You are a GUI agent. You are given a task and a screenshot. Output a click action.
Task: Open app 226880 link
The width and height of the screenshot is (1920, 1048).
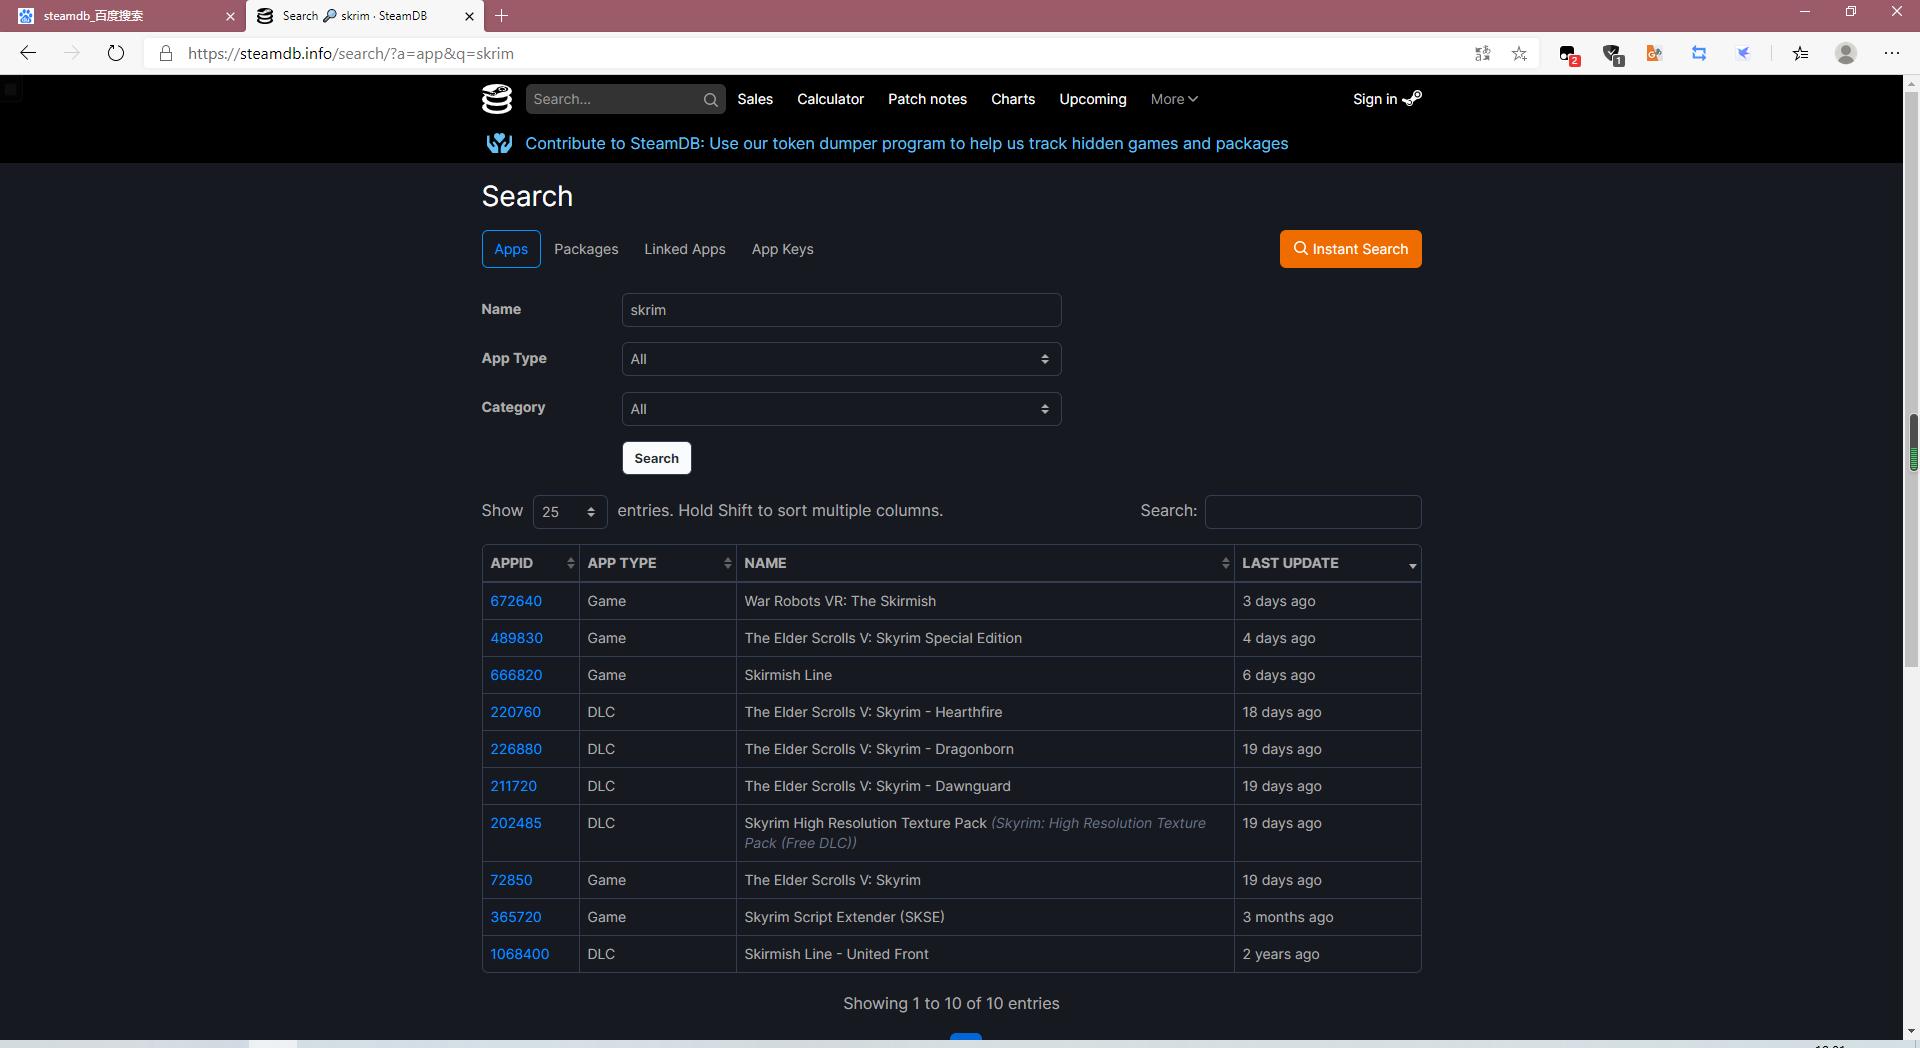(x=516, y=749)
